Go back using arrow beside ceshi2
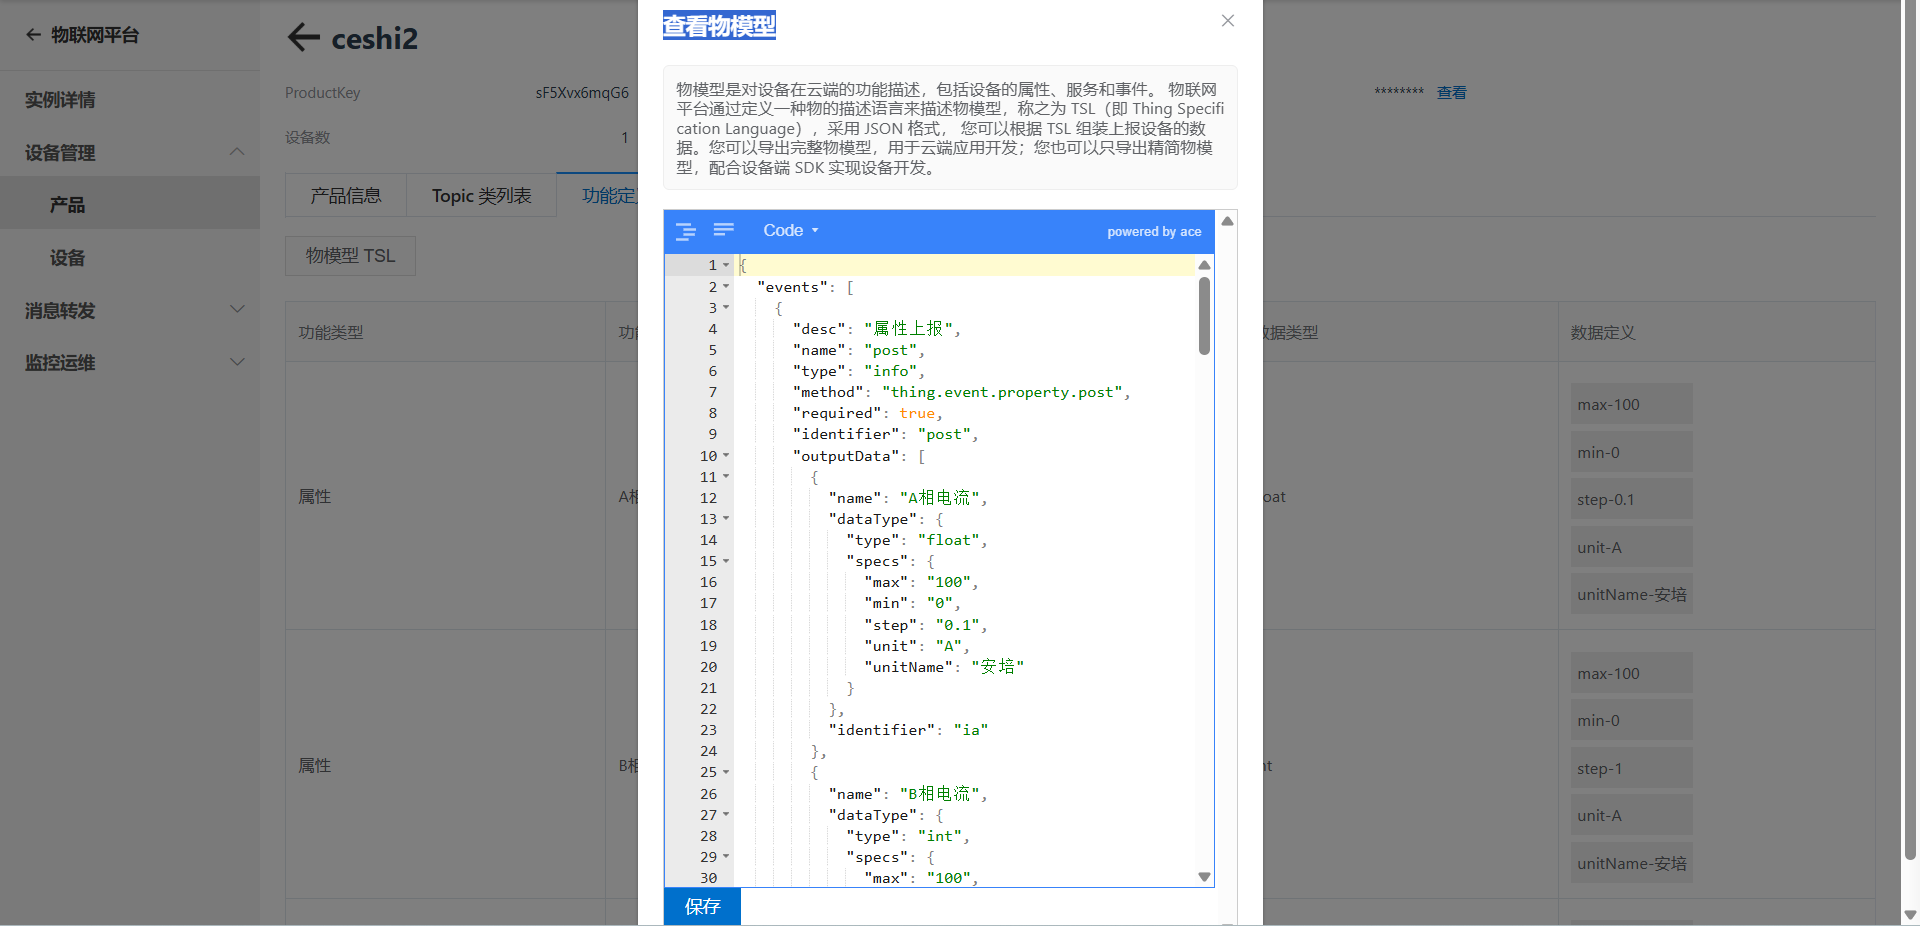 (304, 38)
